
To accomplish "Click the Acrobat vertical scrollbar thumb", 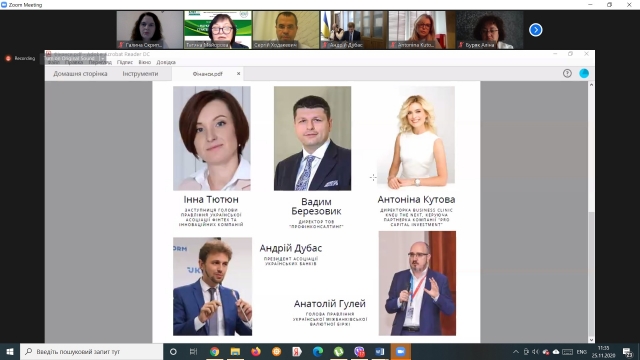I will (591, 272).
